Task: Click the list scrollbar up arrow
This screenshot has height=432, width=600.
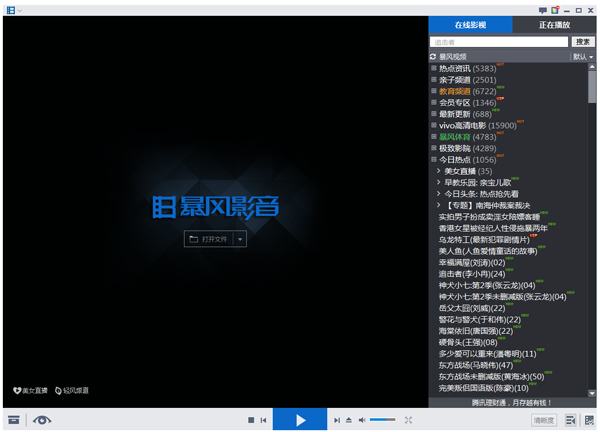Action: [592, 67]
